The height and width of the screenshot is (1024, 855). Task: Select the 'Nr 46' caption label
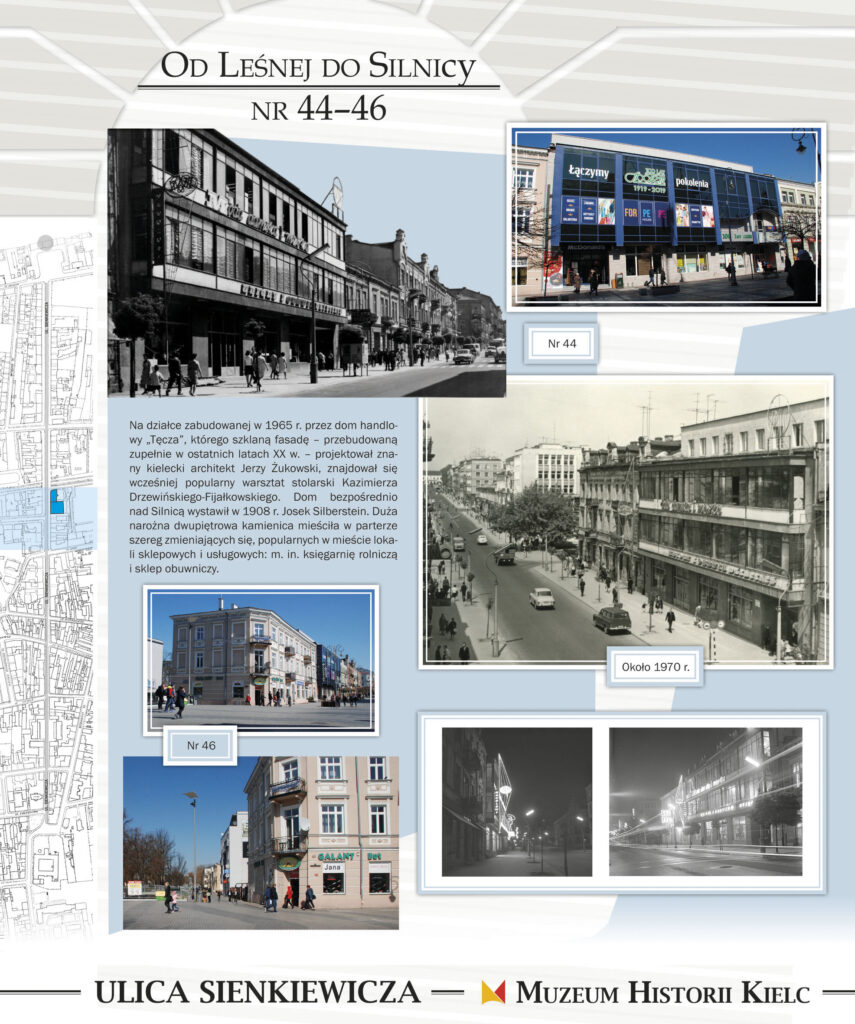[201, 745]
